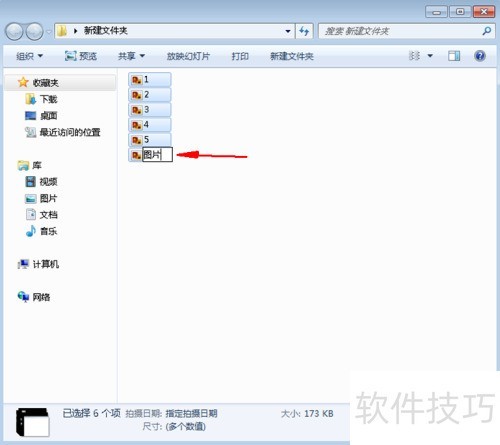Click the 新建文件夹 path segment in address bar
The width and height of the screenshot is (500, 445).
tap(106, 31)
